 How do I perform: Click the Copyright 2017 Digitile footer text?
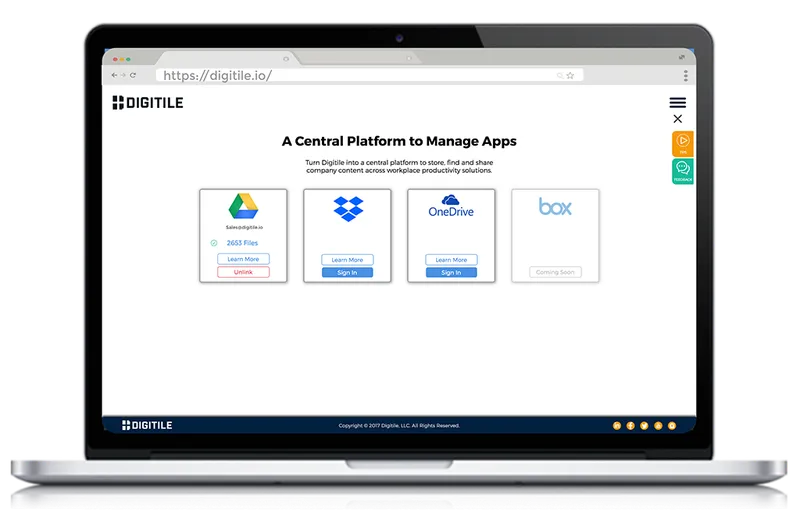coord(399,426)
